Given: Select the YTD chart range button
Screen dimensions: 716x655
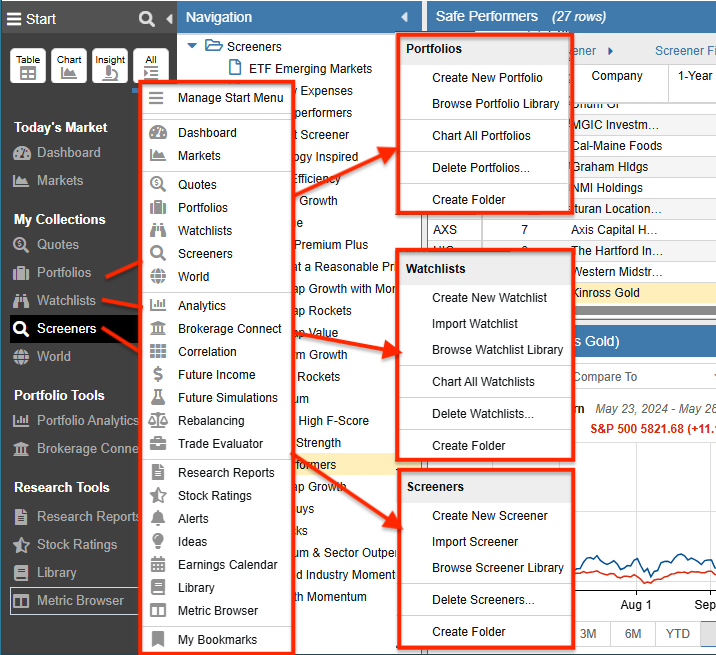Looking at the screenshot, I should 678,634.
